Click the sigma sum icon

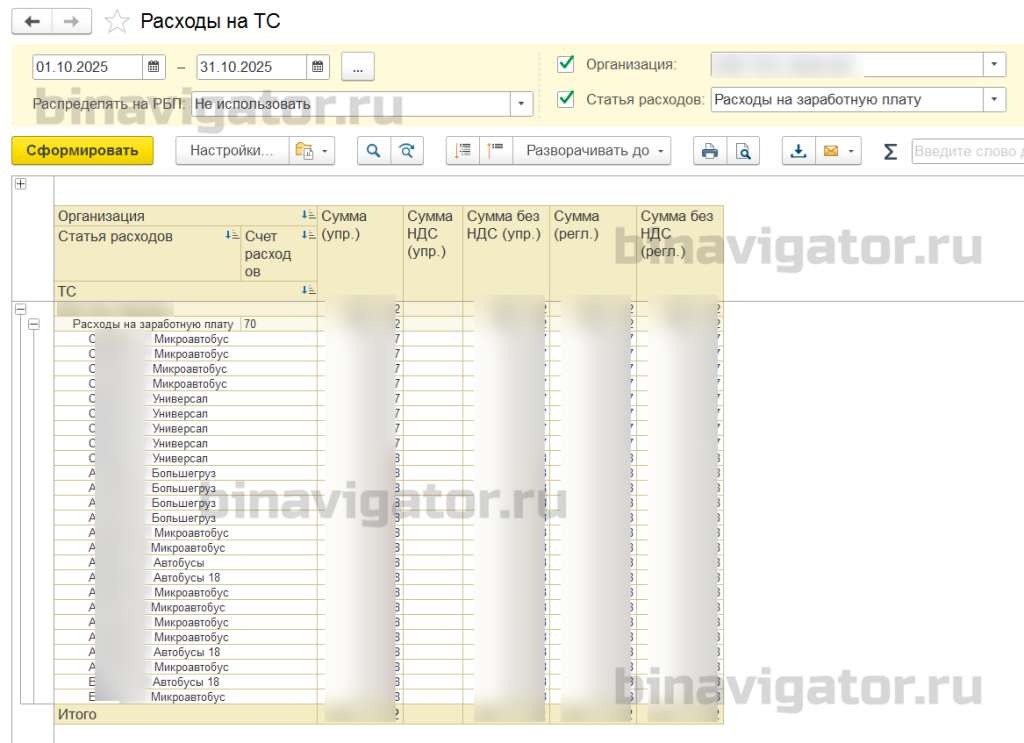[889, 151]
